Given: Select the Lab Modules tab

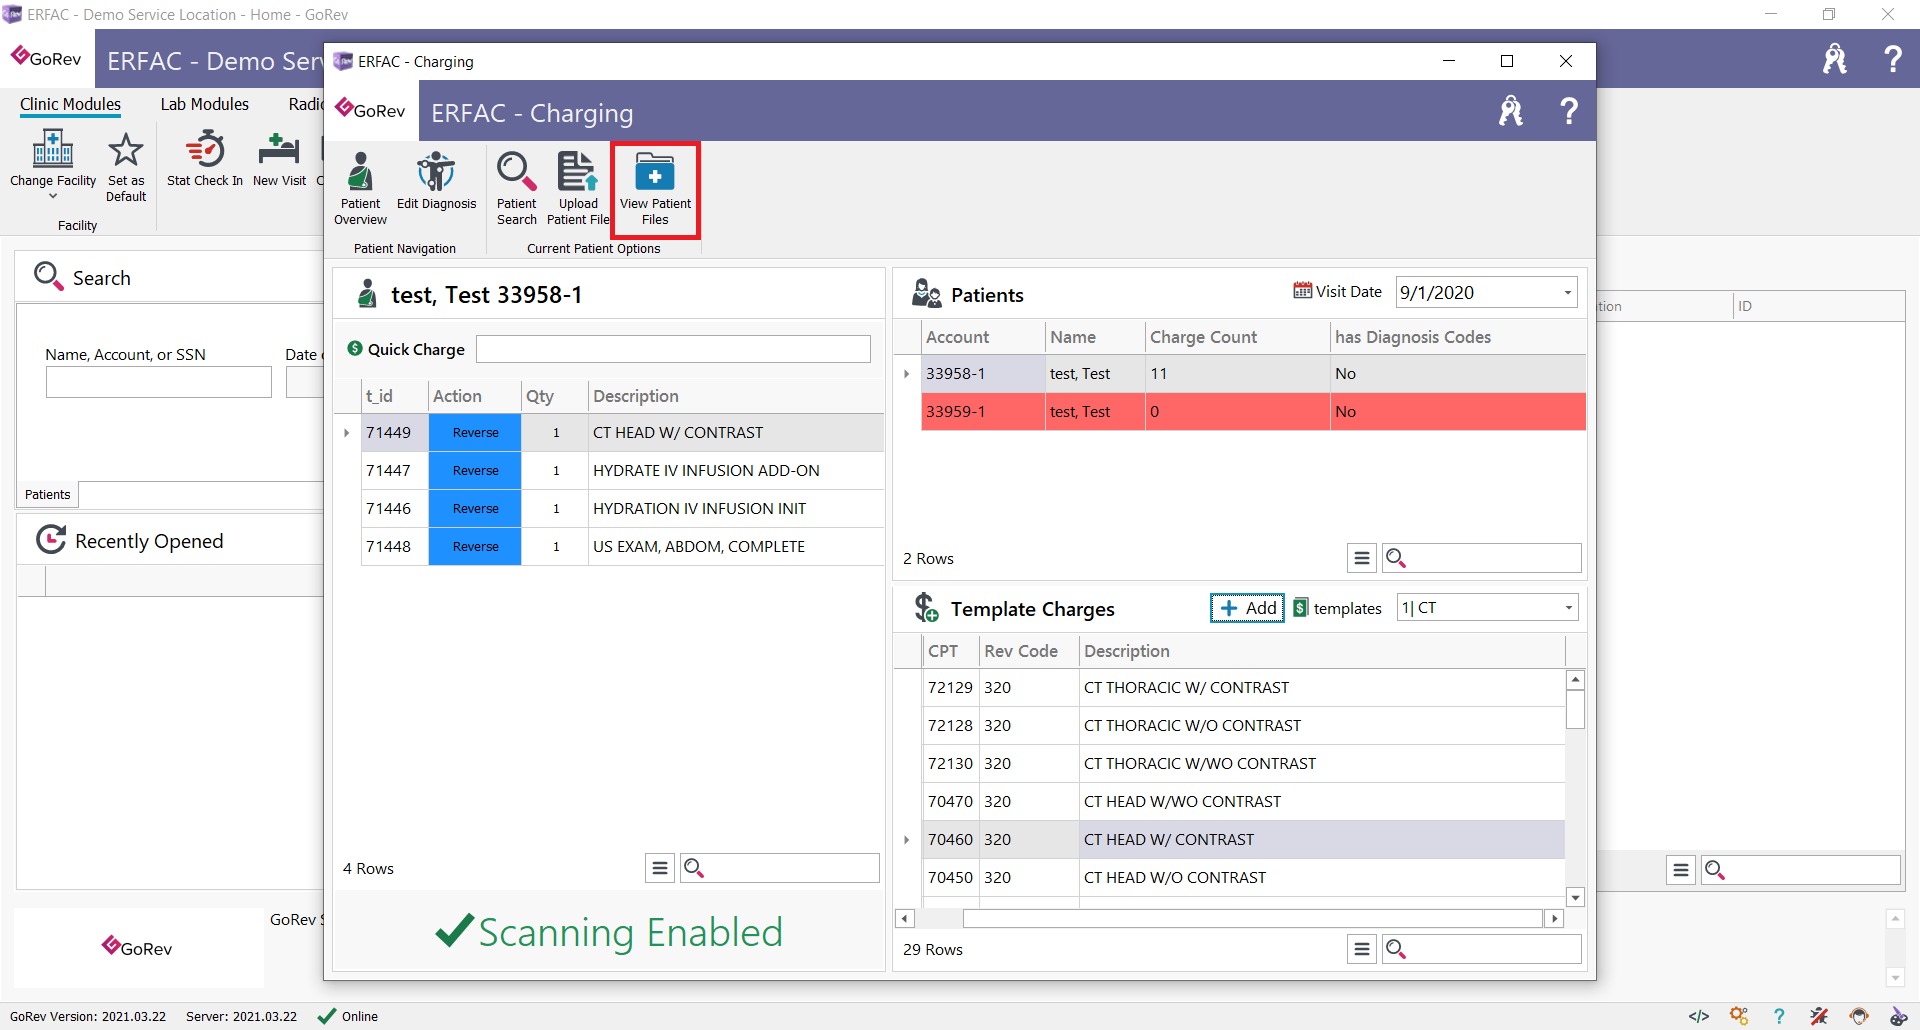Looking at the screenshot, I should click(x=204, y=104).
